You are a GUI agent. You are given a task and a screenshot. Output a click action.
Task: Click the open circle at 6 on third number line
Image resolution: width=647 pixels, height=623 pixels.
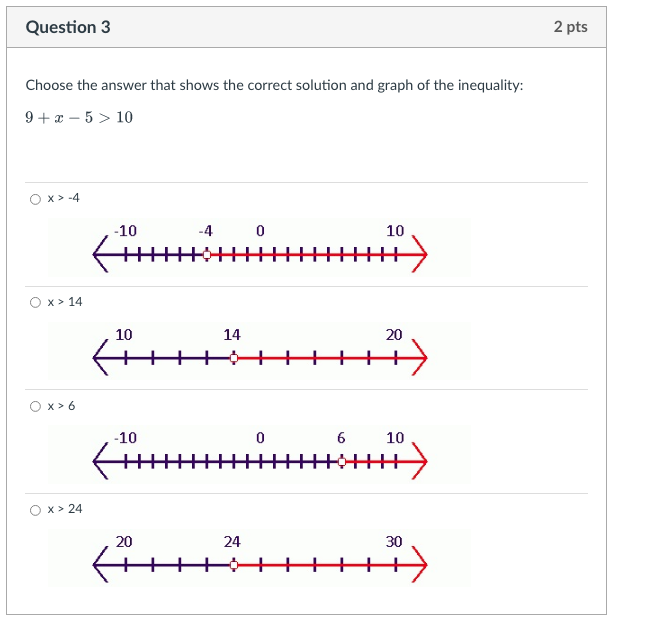coord(342,462)
